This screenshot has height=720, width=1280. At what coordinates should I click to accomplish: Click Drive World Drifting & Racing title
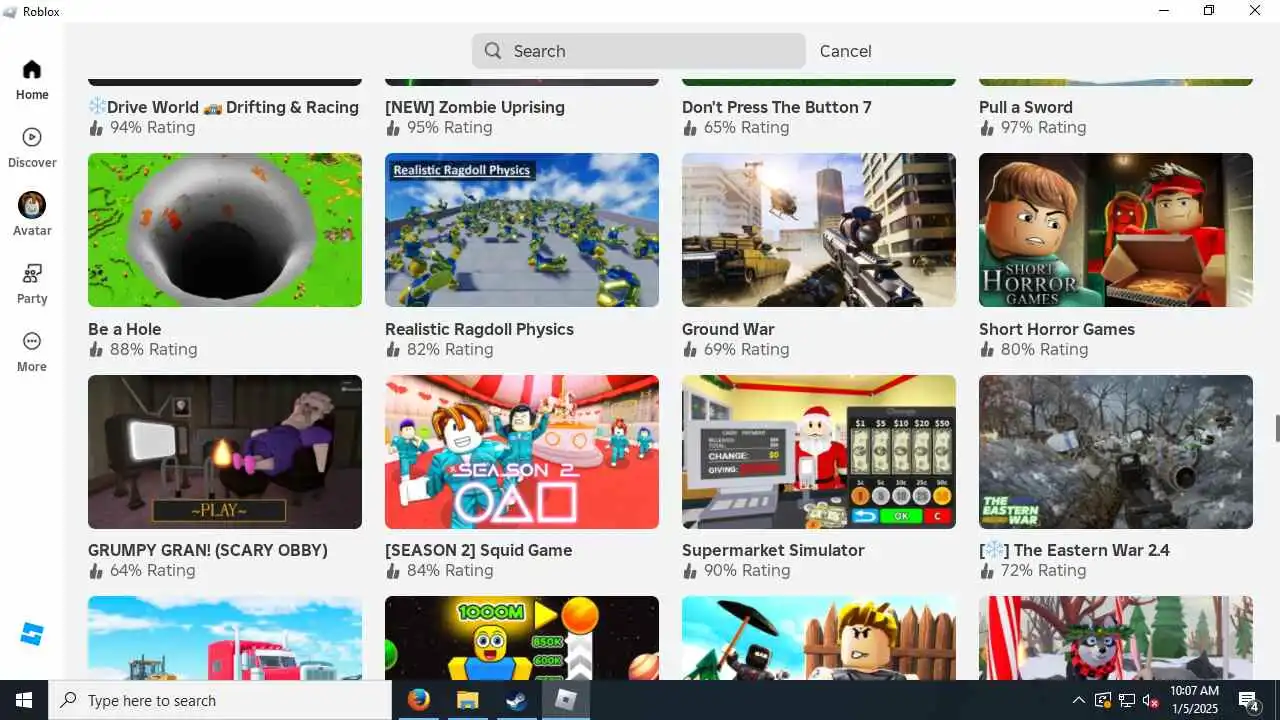[x=223, y=107]
